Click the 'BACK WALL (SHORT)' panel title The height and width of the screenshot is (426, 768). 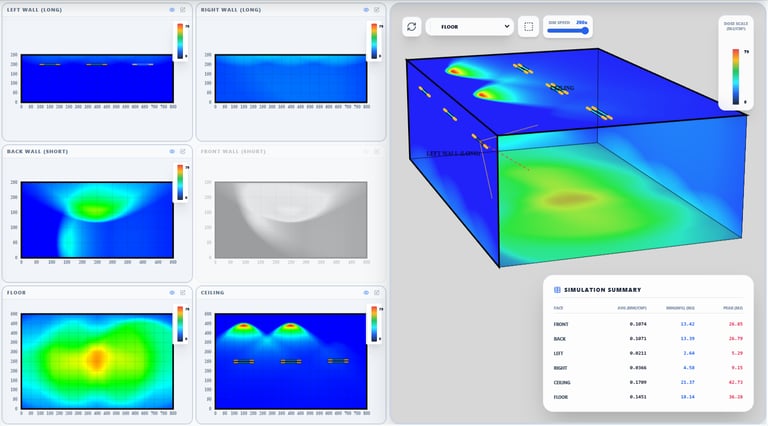point(37,151)
